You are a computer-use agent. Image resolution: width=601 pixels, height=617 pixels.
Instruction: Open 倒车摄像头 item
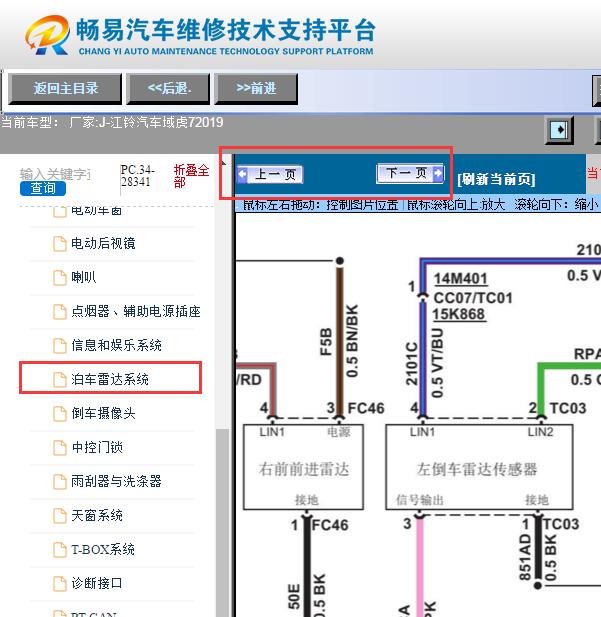(x=103, y=413)
